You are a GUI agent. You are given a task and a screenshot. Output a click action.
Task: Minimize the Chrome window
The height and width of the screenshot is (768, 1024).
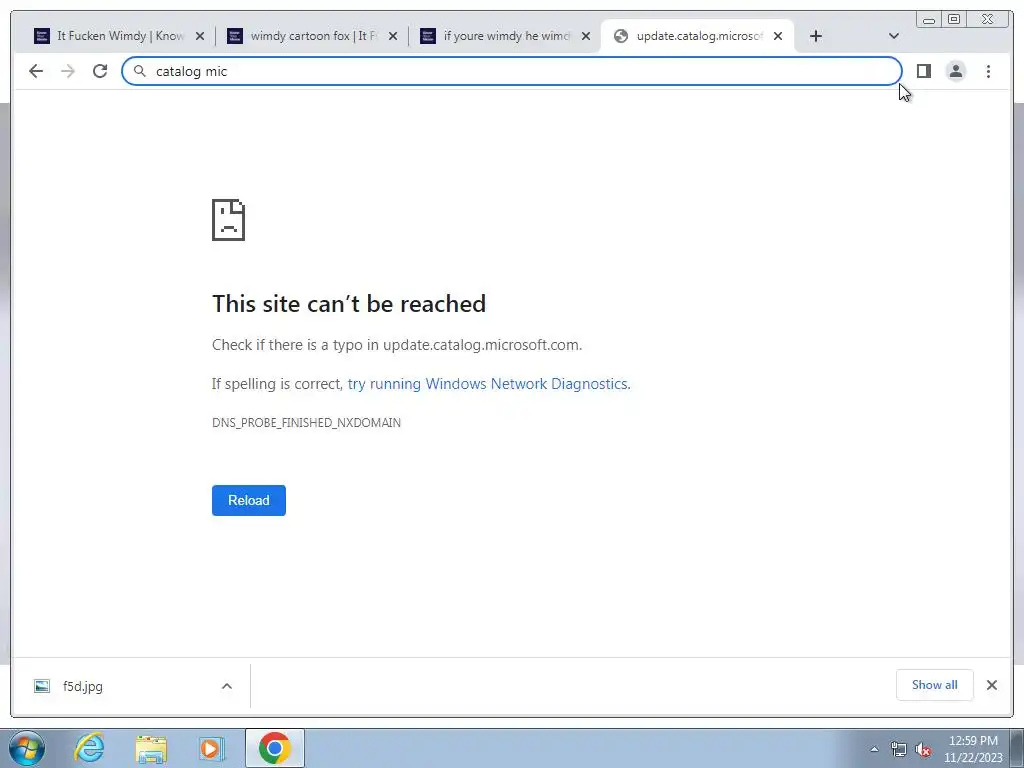point(929,20)
